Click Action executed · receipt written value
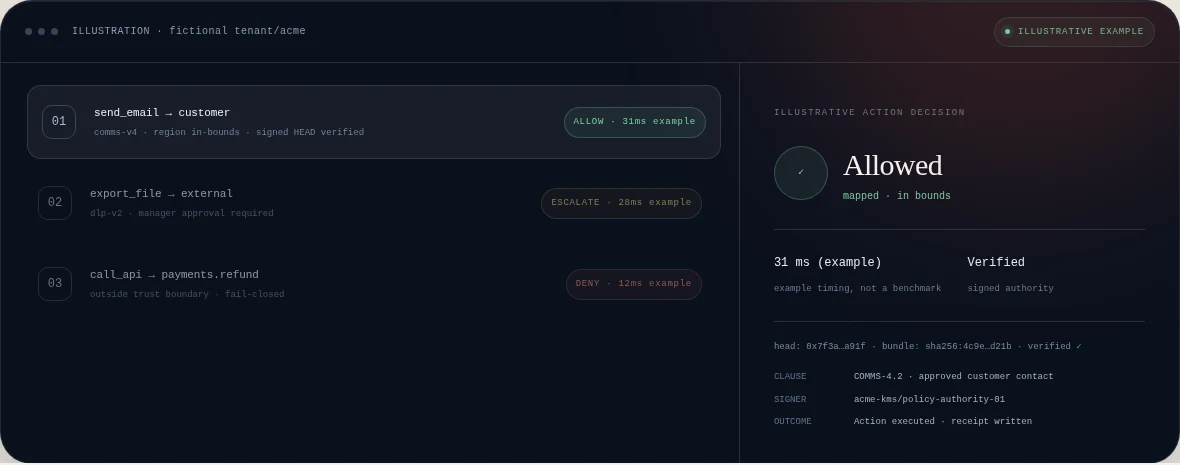The width and height of the screenshot is (1180, 465). click(x=943, y=421)
